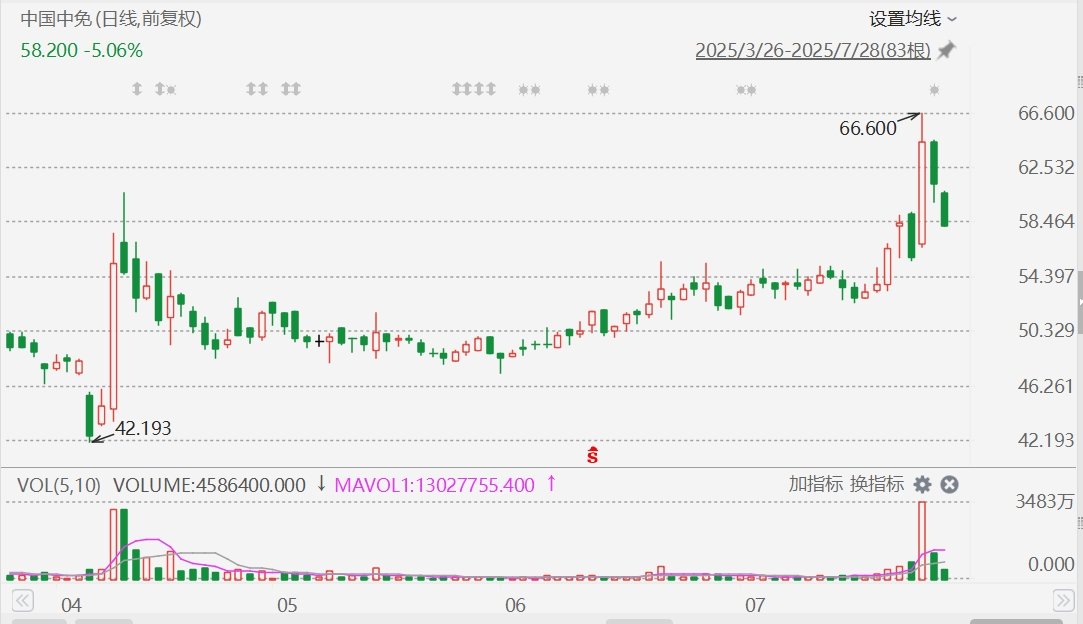Click the MAVOL1:13027755.400 value
The width and height of the screenshot is (1083, 624).
click(x=434, y=485)
